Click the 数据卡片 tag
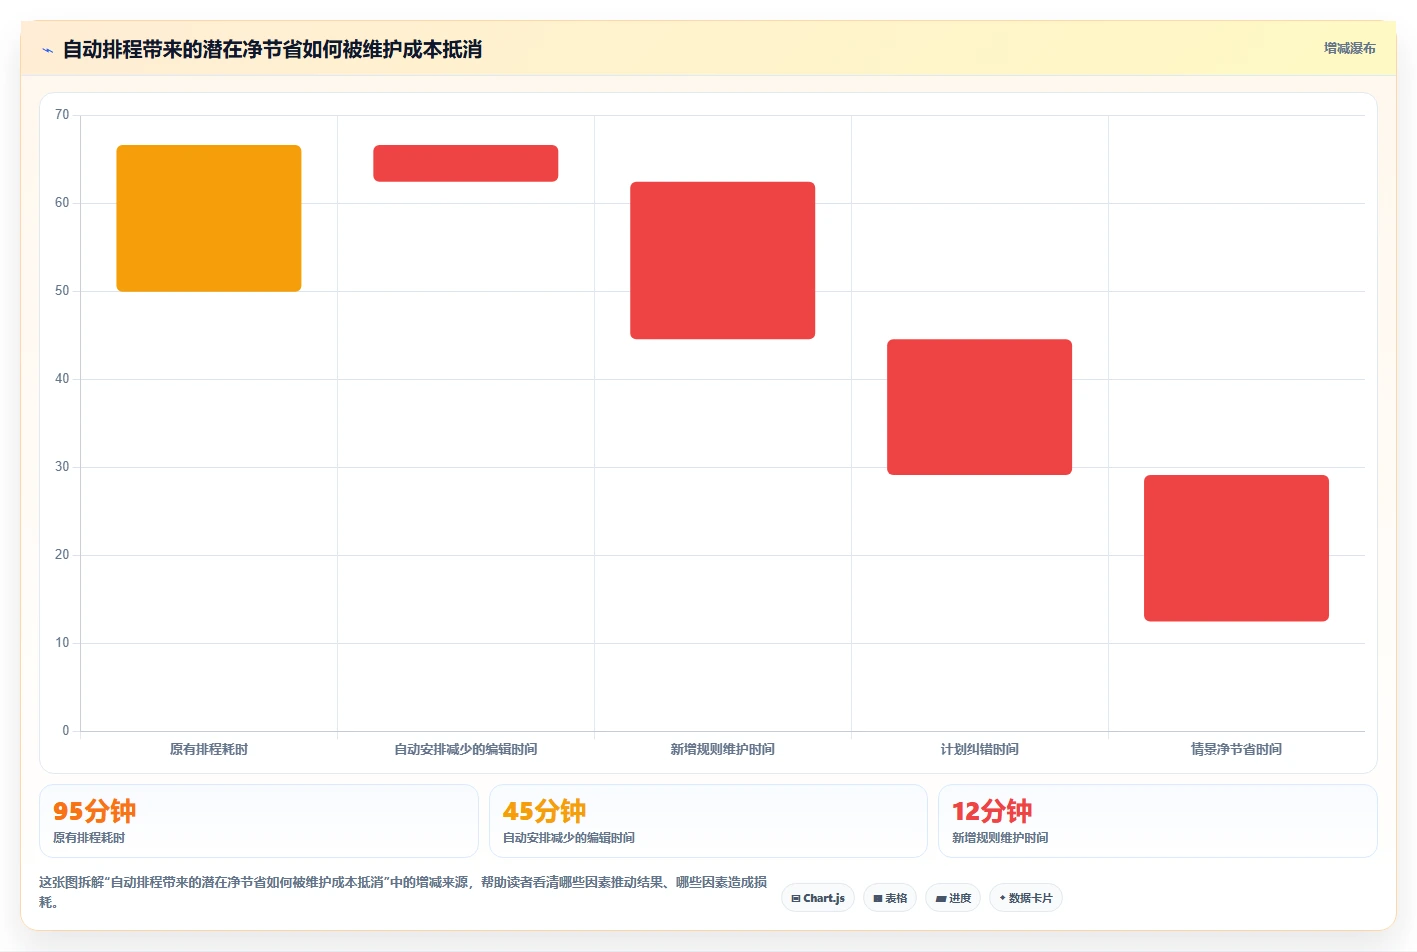This screenshot has width=1417, height=952. pyautogui.click(x=1025, y=898)
